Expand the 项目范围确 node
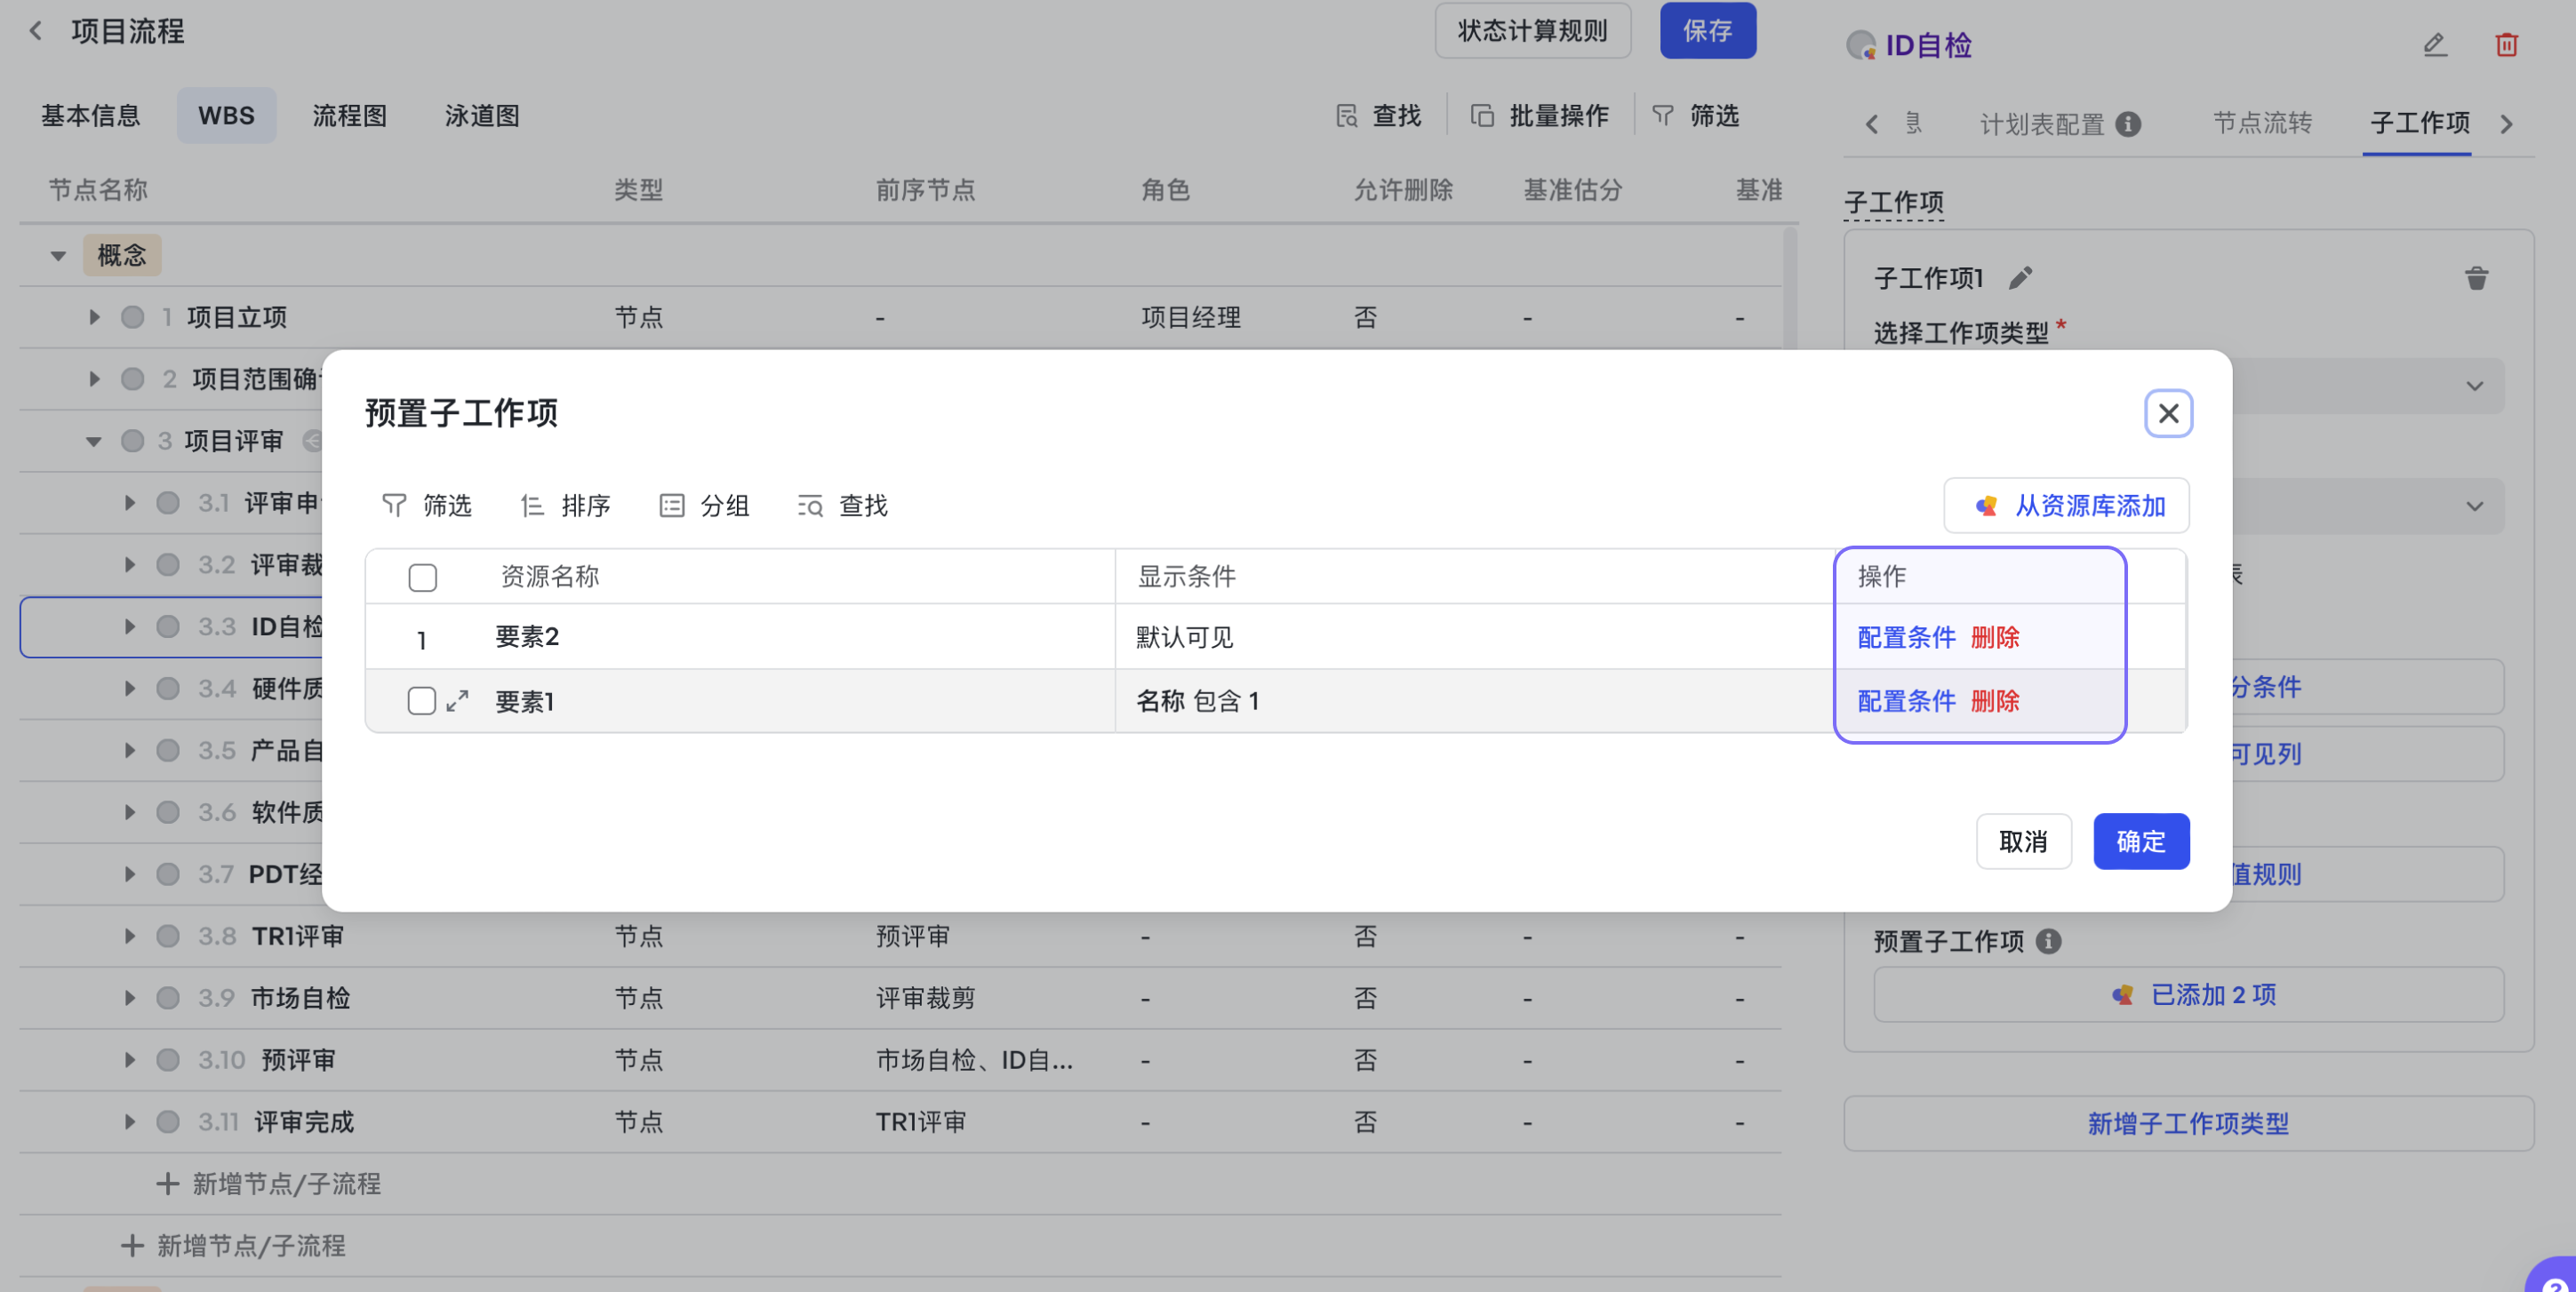The height and width of the screenshot is (1292, 2576). tap(94, 379)
